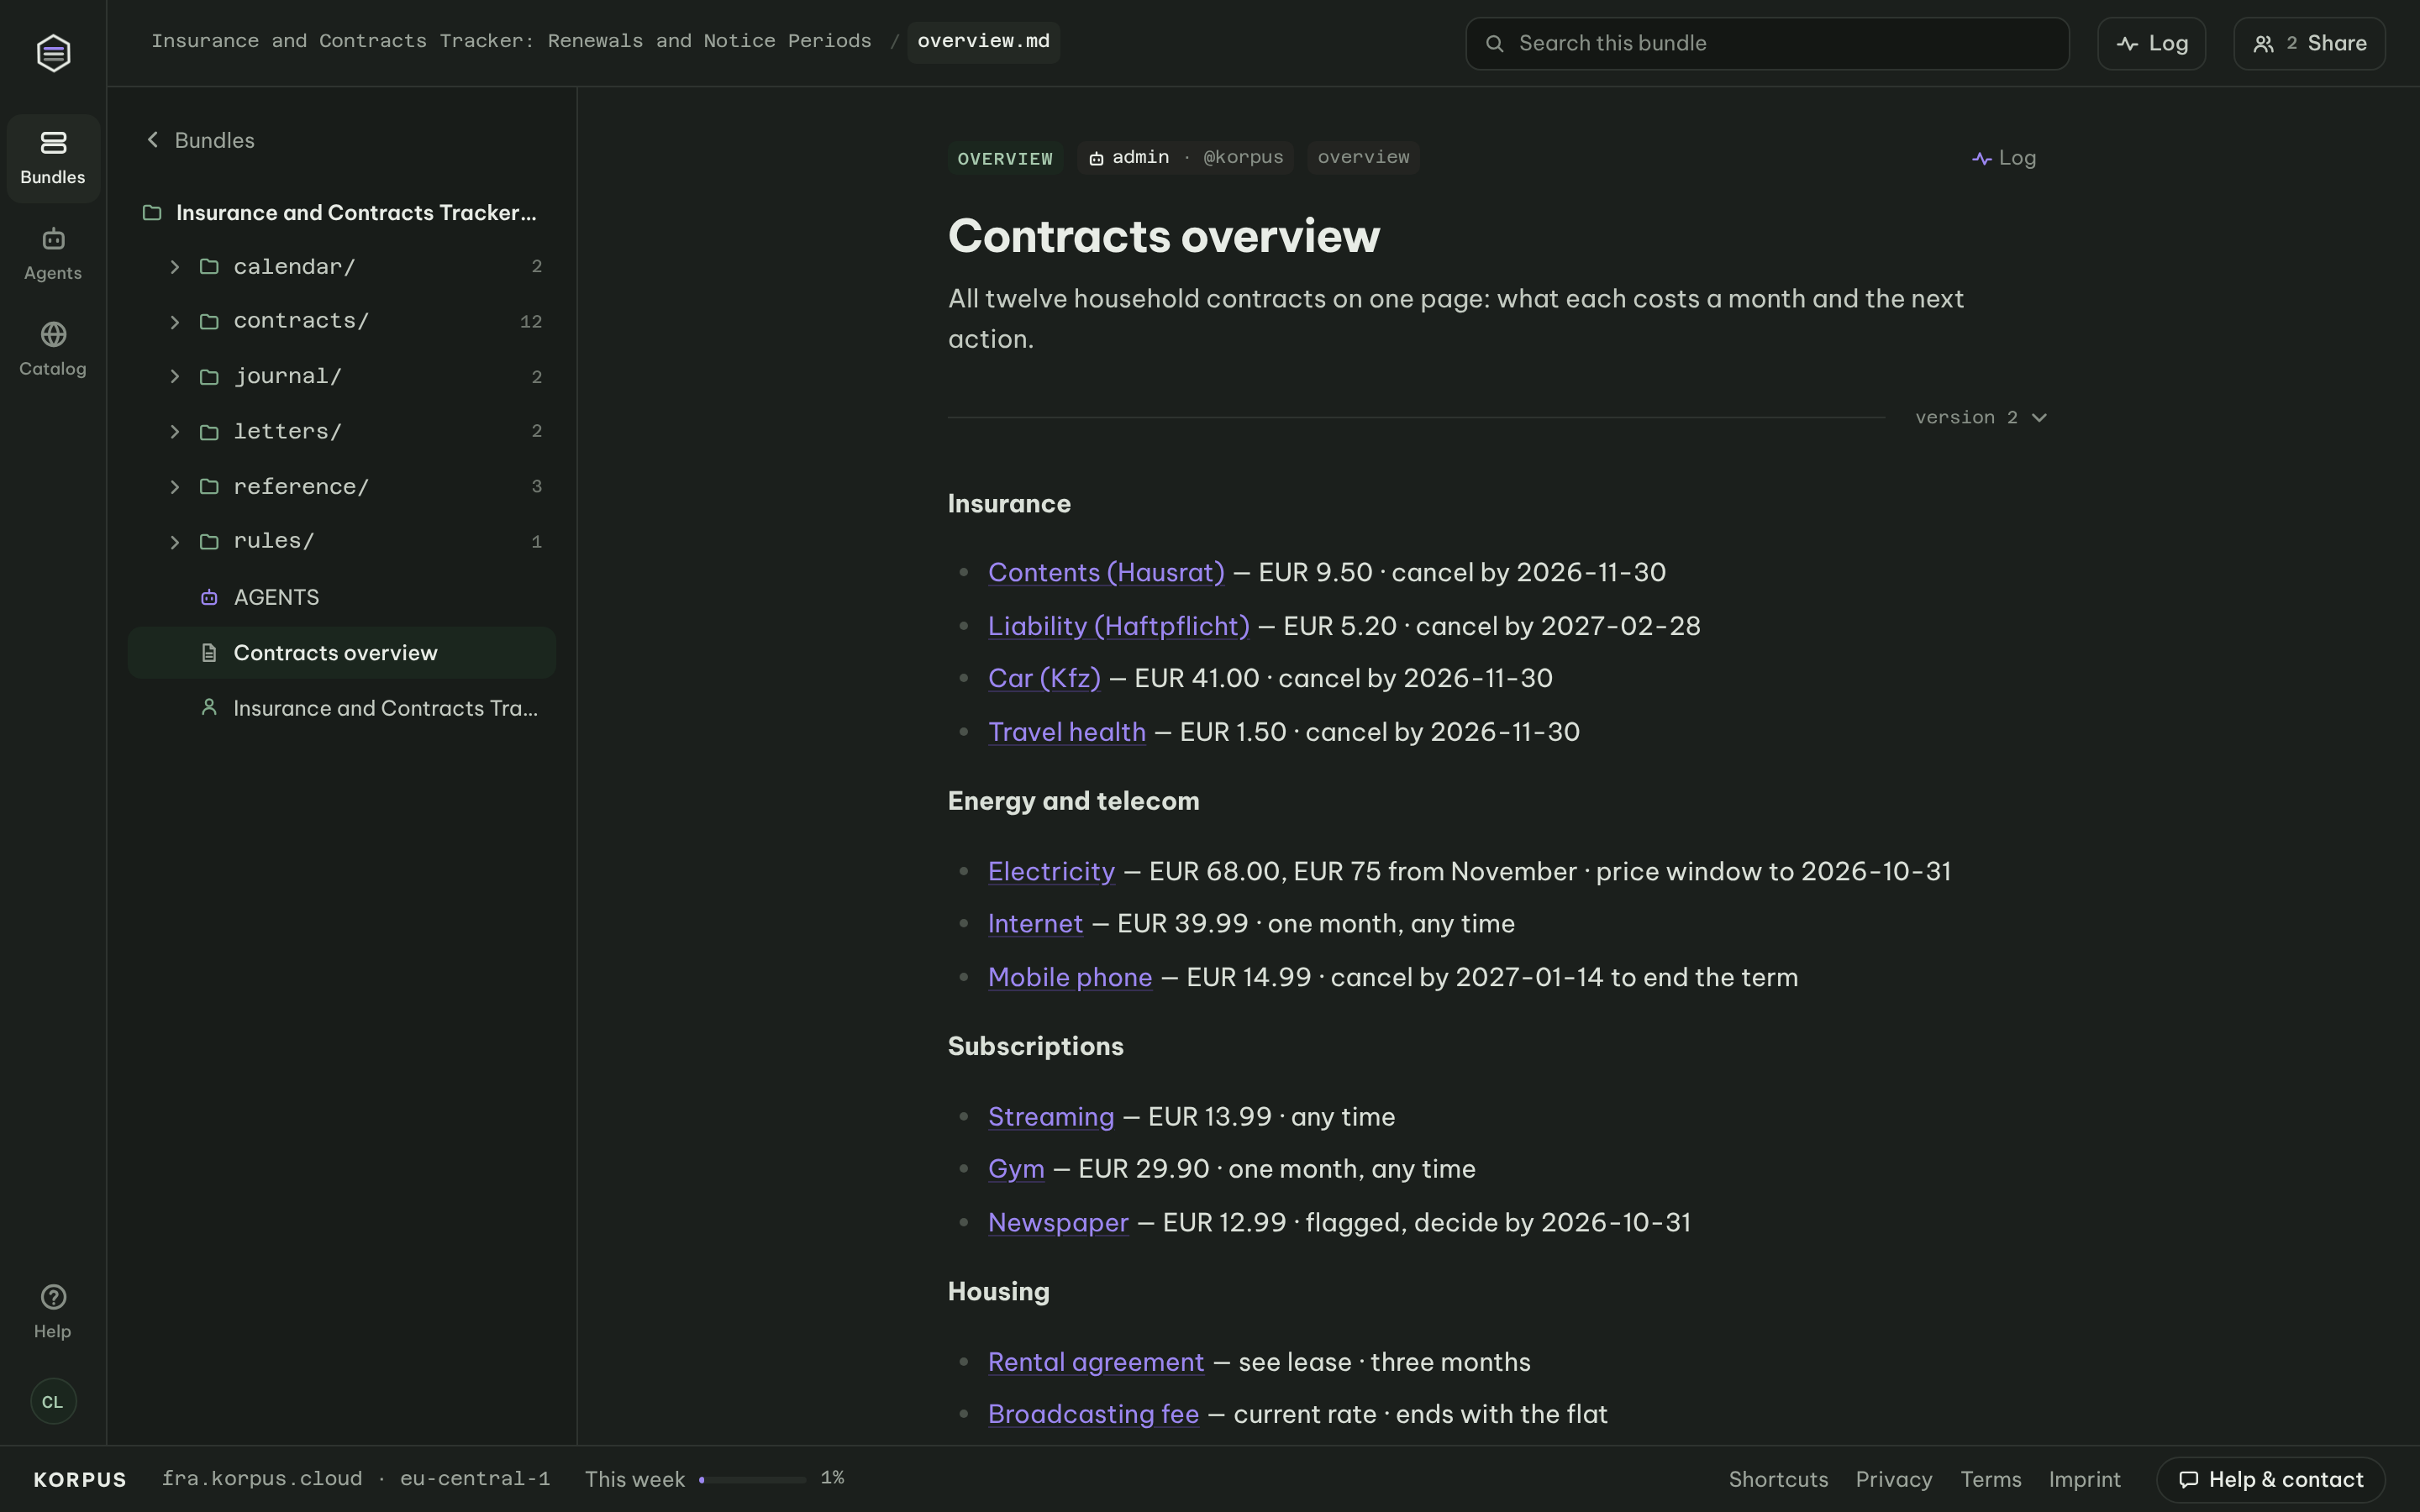
Task: Open the AGENTS robot file
Action: [341, 597]
